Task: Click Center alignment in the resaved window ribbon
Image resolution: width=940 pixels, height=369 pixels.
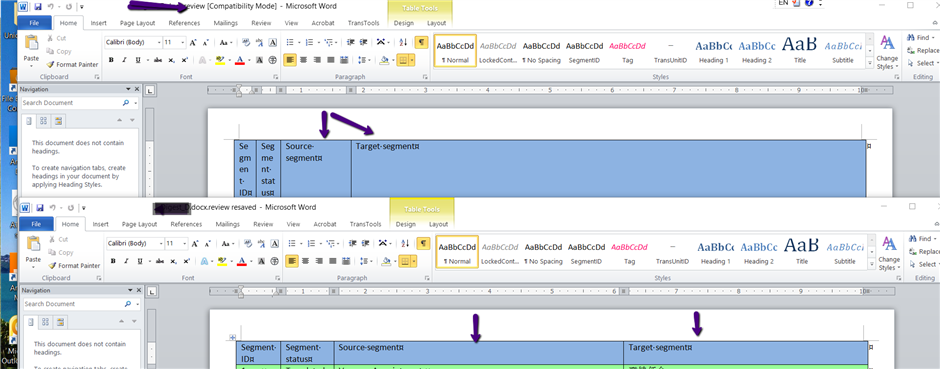Action: pyautogui.click(x=305, y=261)
